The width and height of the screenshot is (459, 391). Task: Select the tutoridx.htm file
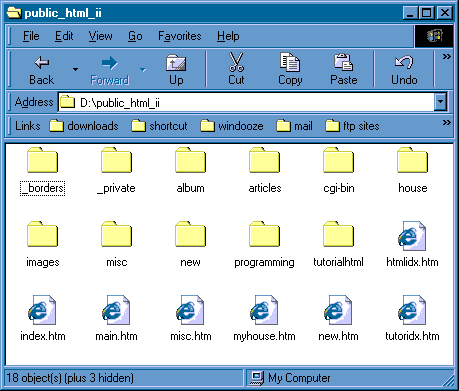tap(413, 319)
